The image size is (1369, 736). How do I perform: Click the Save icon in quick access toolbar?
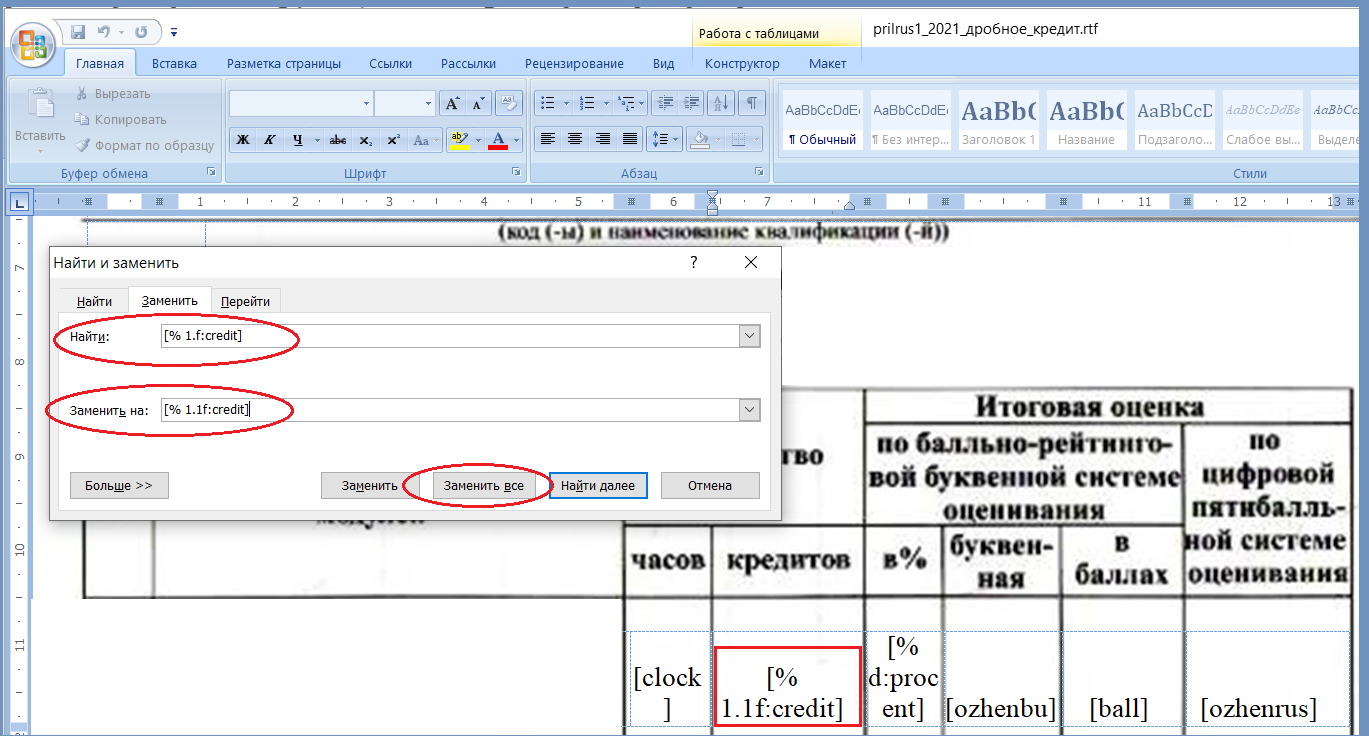pos(79,32)
